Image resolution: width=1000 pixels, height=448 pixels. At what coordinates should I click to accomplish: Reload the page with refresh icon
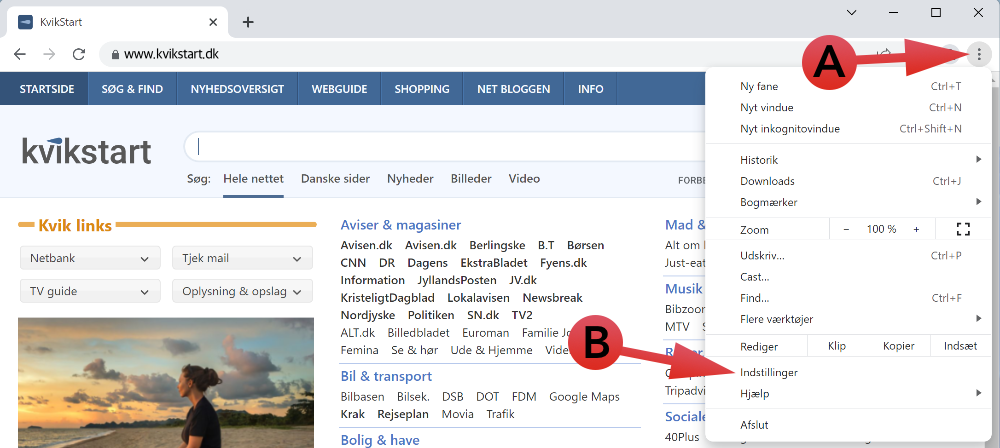(79, 54)
